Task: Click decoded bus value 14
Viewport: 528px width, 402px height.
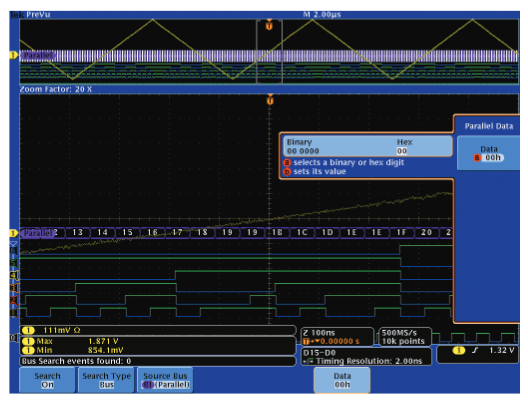Action: pyautogui.click(x=102, y=232)
